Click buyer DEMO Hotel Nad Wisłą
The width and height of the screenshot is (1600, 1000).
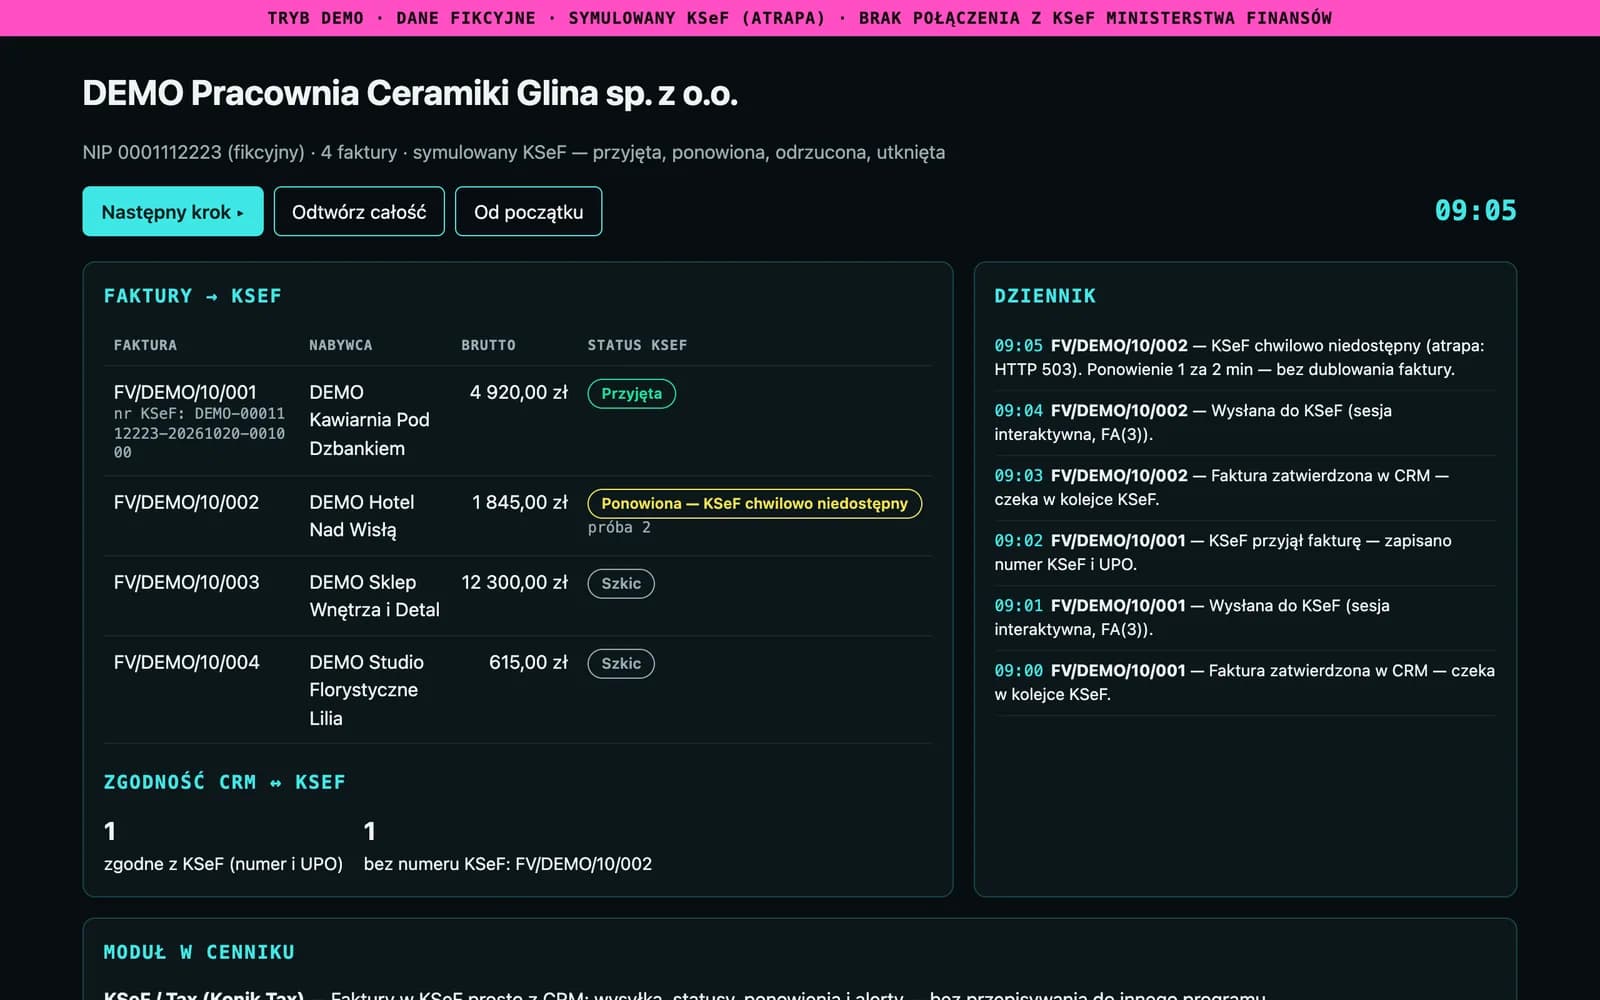click(x=361, y=516)
